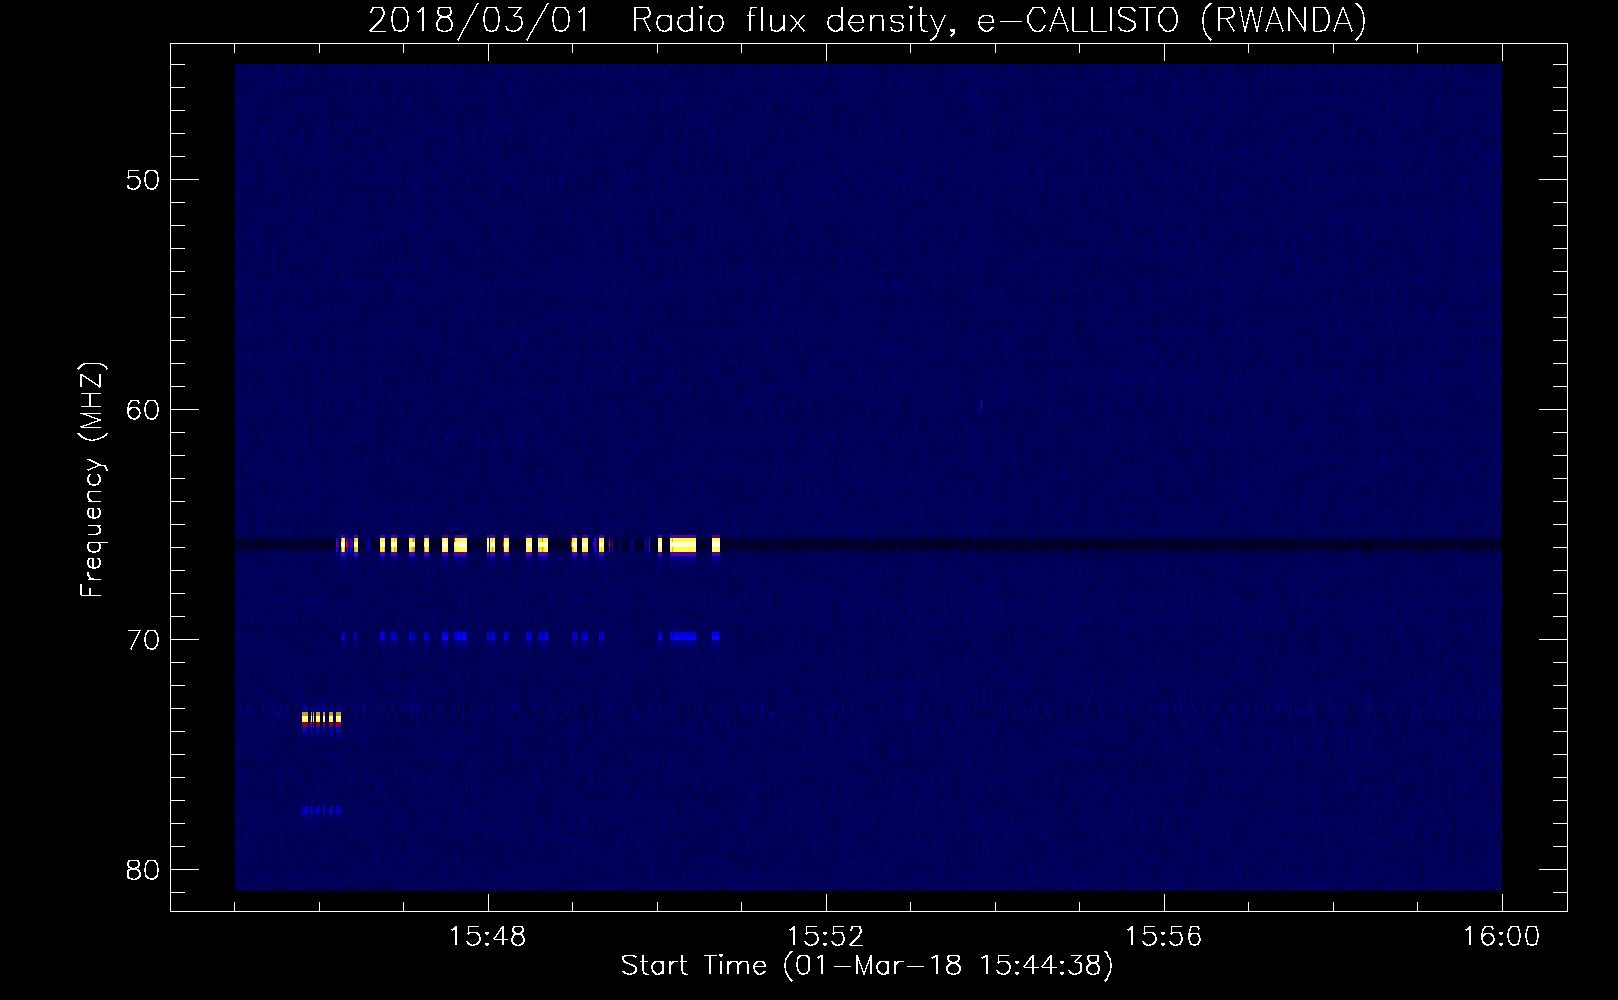The width and height of the screenshot is (1618, 1000).
Task: Click the "Start Time (01-Mar-18 15:44:38)" label
Action: 867,966
